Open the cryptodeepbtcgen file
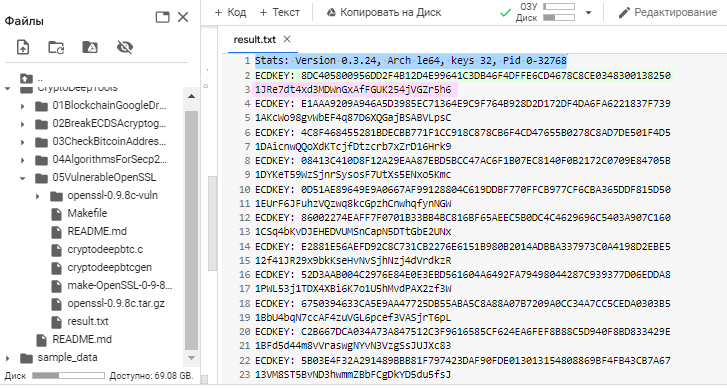The width and height of the screenshot is (727, 390). [101, 268]
